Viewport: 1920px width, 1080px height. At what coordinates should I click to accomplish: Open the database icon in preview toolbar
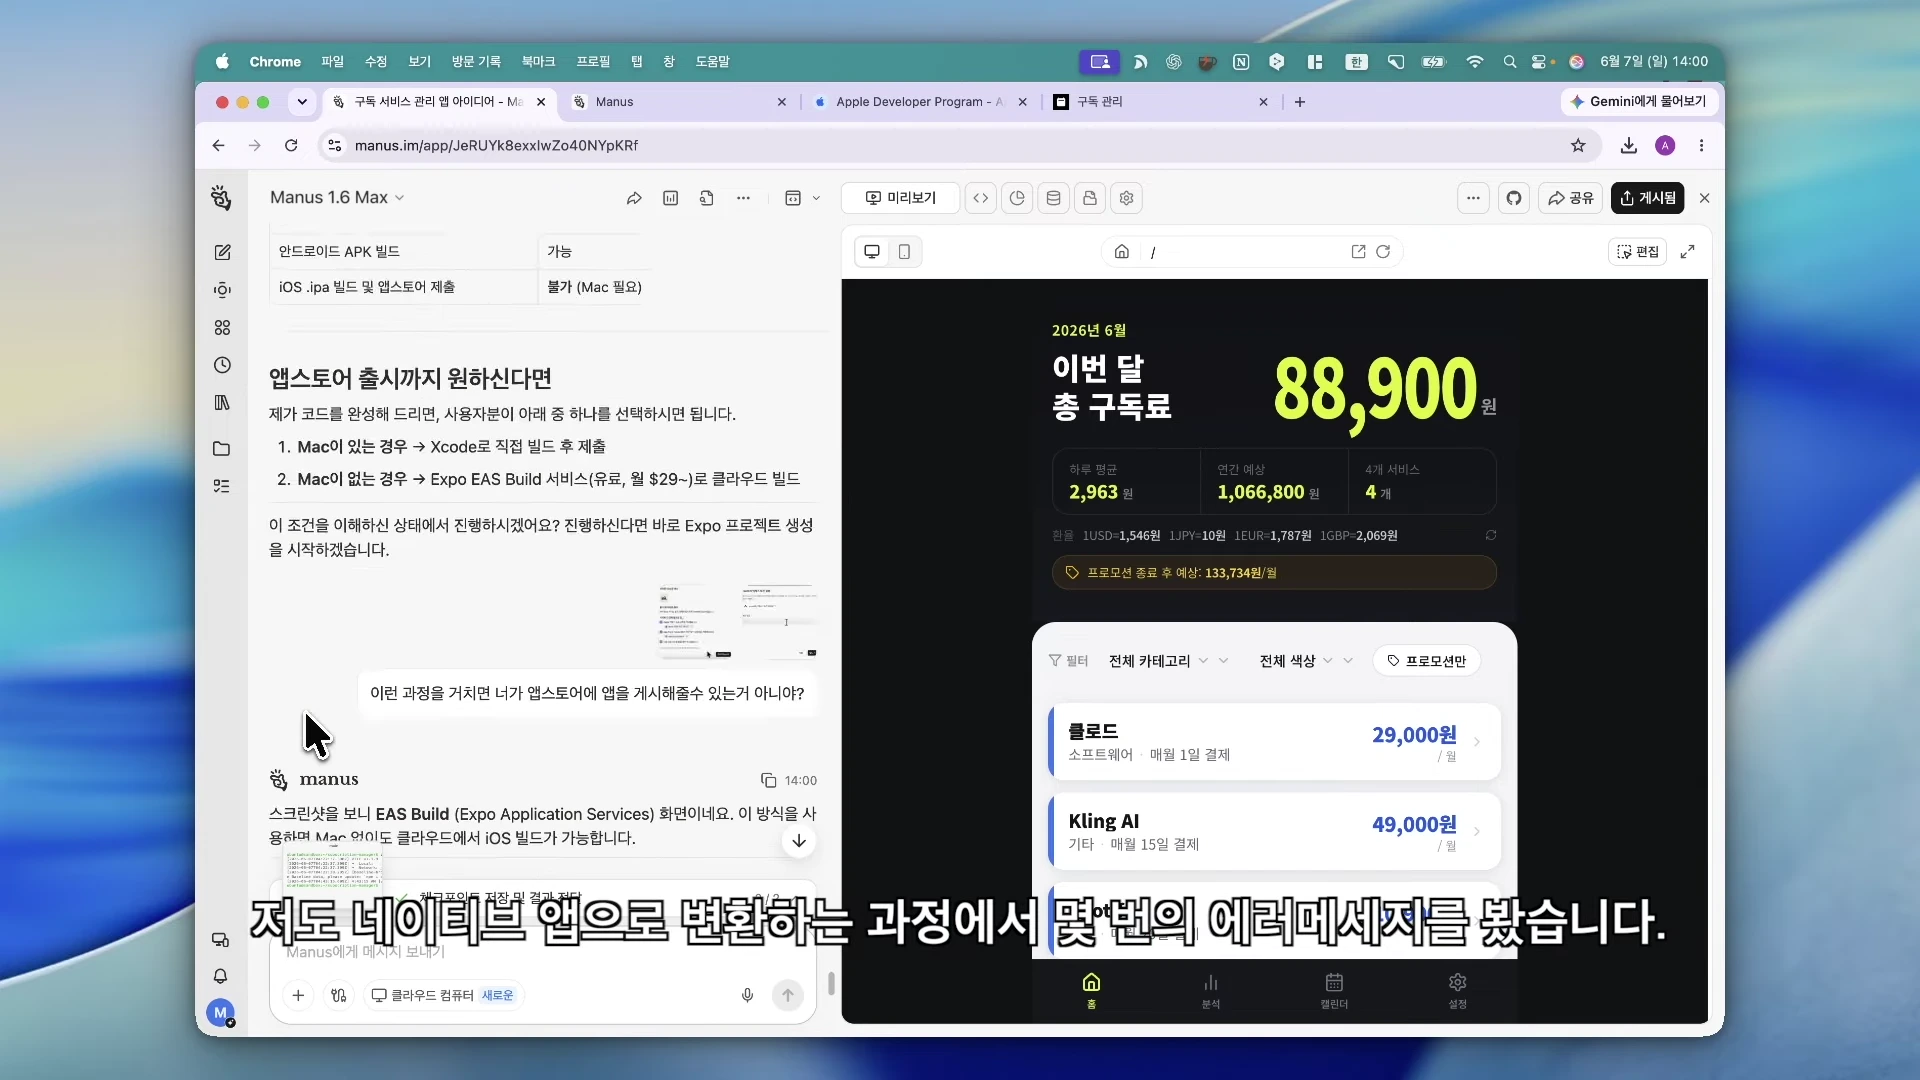point(1053,198)
